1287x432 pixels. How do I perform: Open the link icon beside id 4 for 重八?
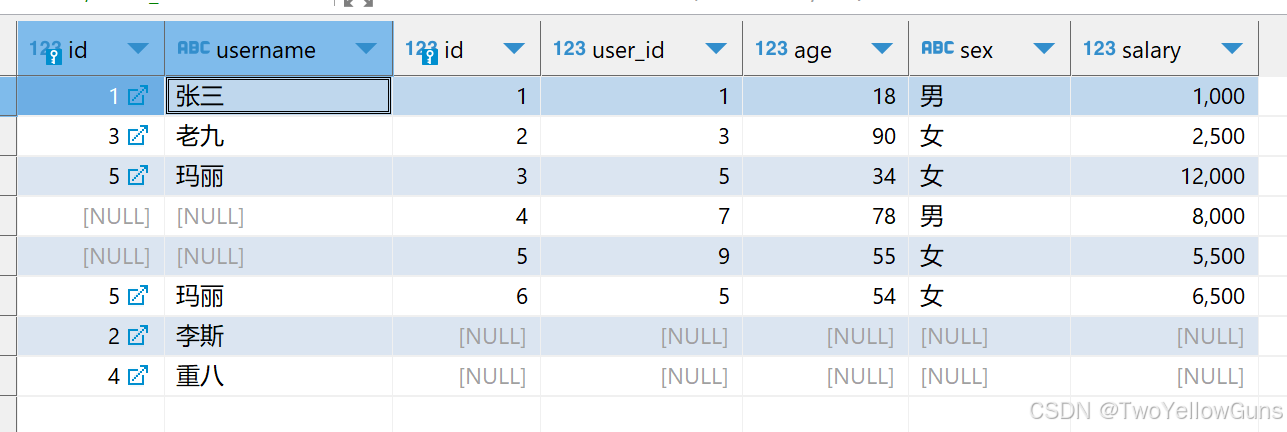(x=138, y=376)
